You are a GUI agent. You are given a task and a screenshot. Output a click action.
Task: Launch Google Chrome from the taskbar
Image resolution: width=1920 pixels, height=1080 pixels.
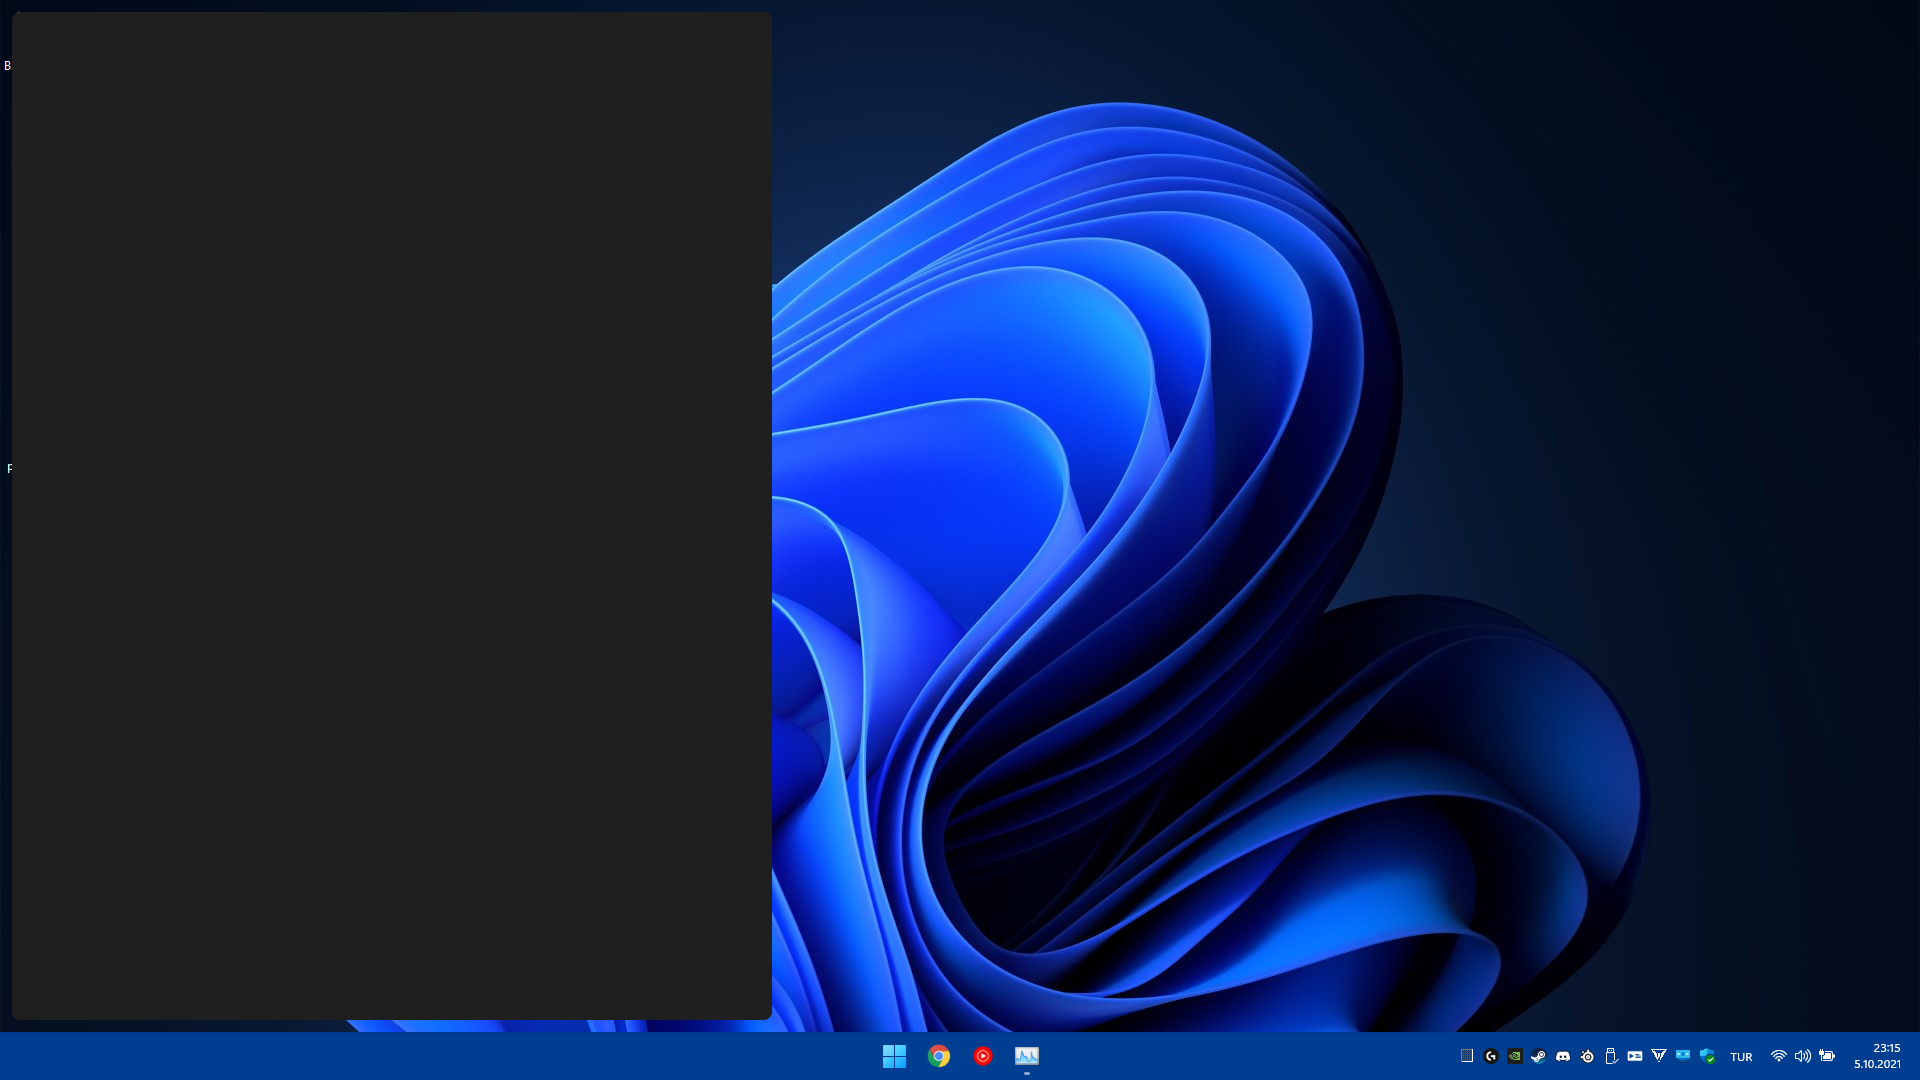click(x=938, y=1056)
